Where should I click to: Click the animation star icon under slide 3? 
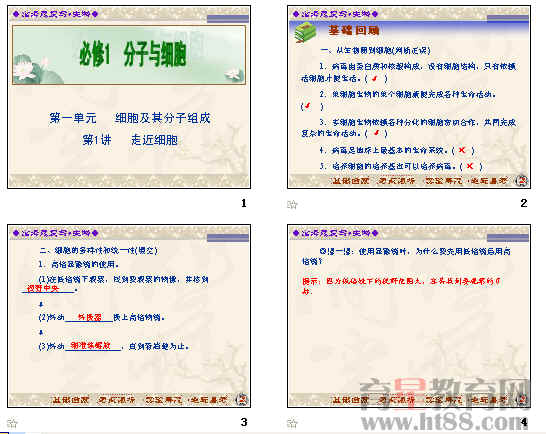(12, 423)
